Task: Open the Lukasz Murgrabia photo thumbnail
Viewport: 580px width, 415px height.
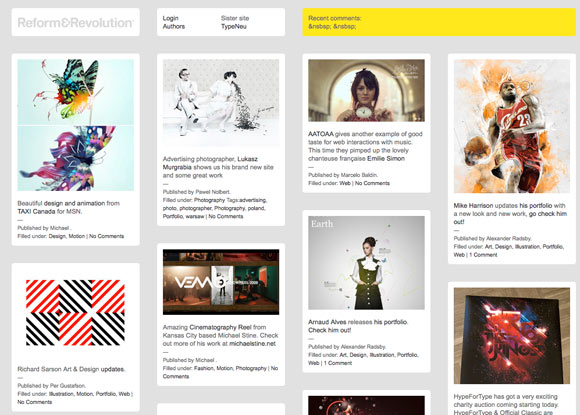Action: click(x=221, y=103)
